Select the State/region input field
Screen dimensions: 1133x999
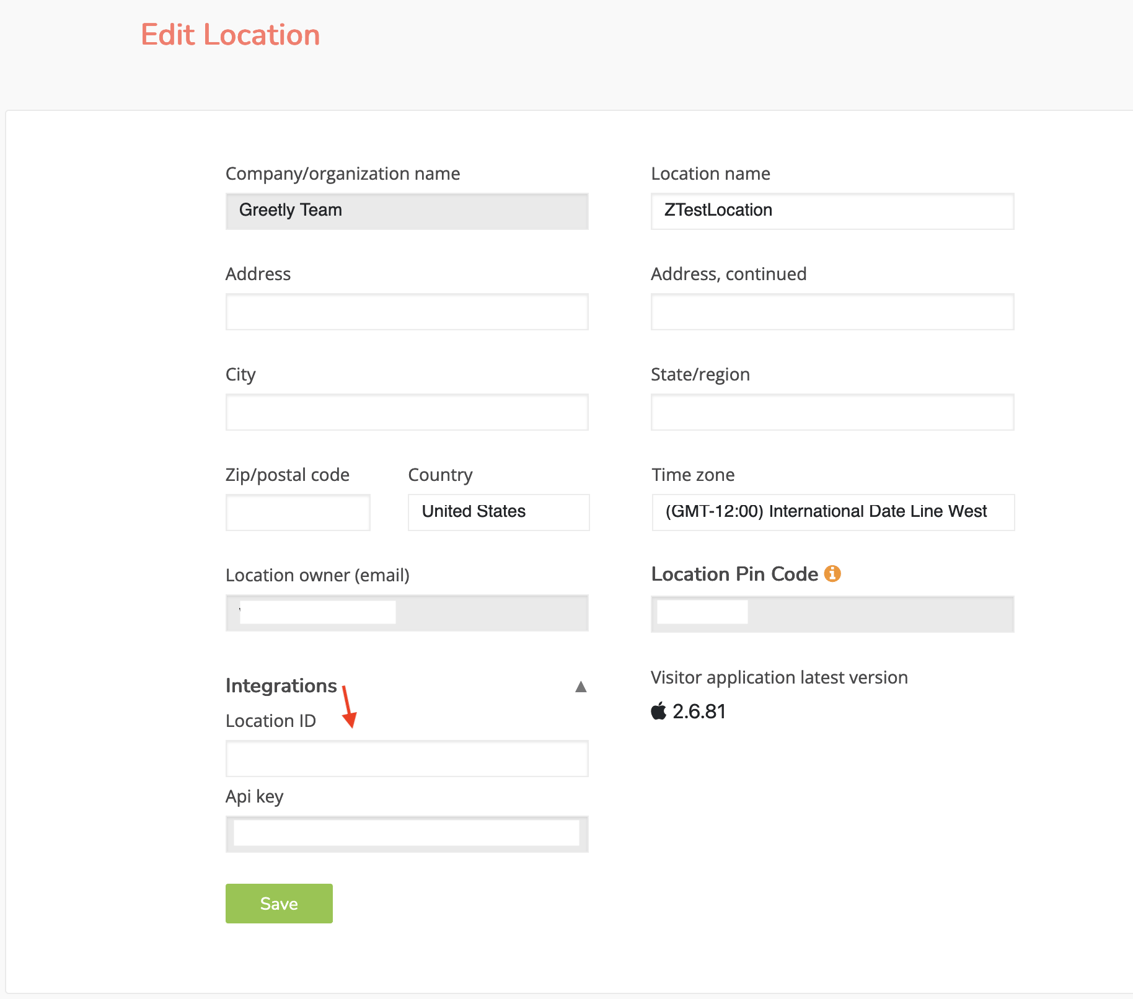(833, 412)
